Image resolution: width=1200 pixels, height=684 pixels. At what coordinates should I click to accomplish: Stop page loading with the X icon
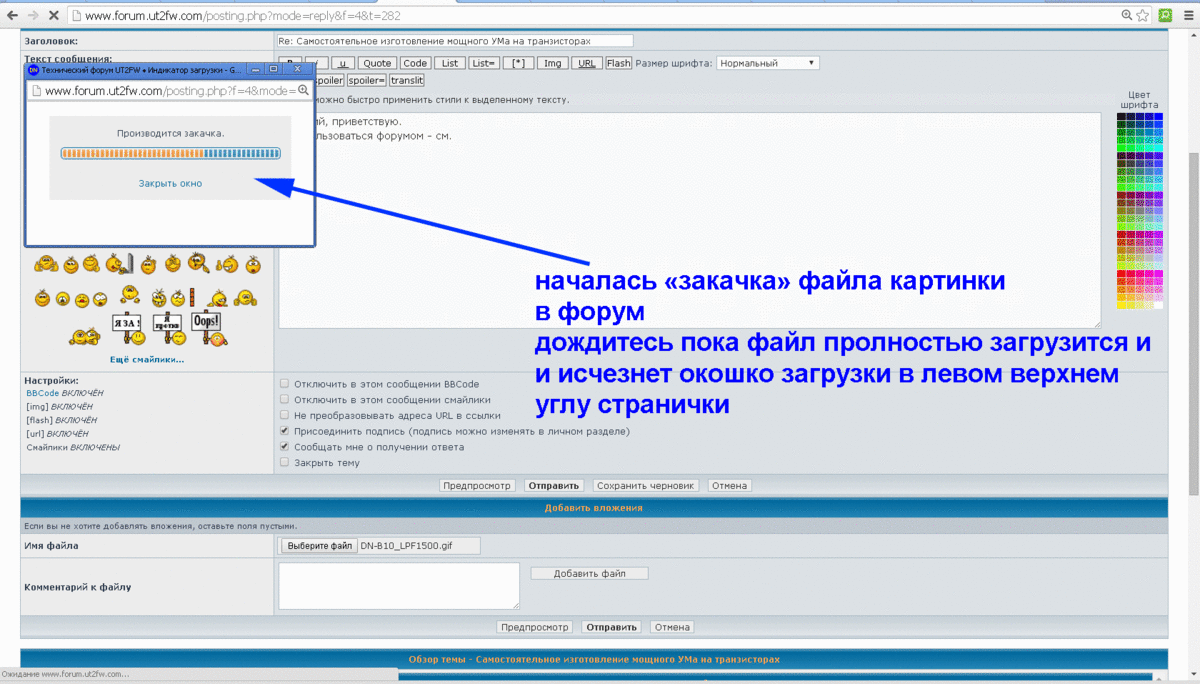(x=52, y=16)
